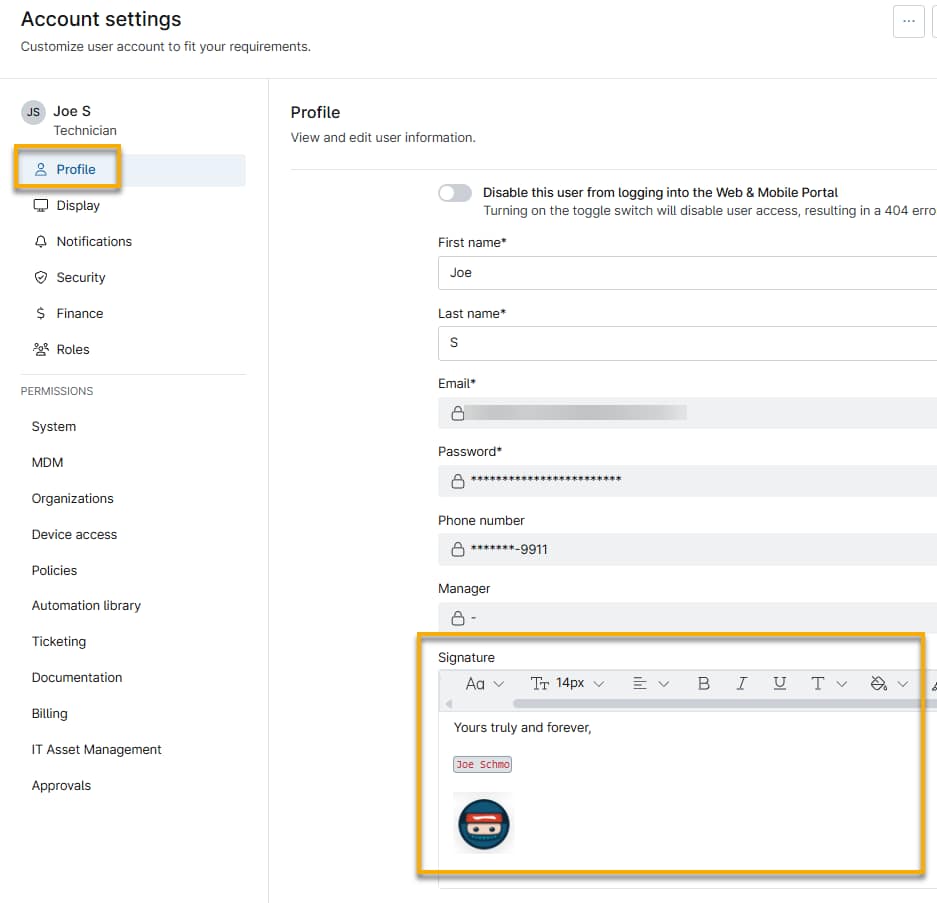Open IT Asset Management permissions
The height and width of the screenshot is (903, 937).
(x=96, y=749)
